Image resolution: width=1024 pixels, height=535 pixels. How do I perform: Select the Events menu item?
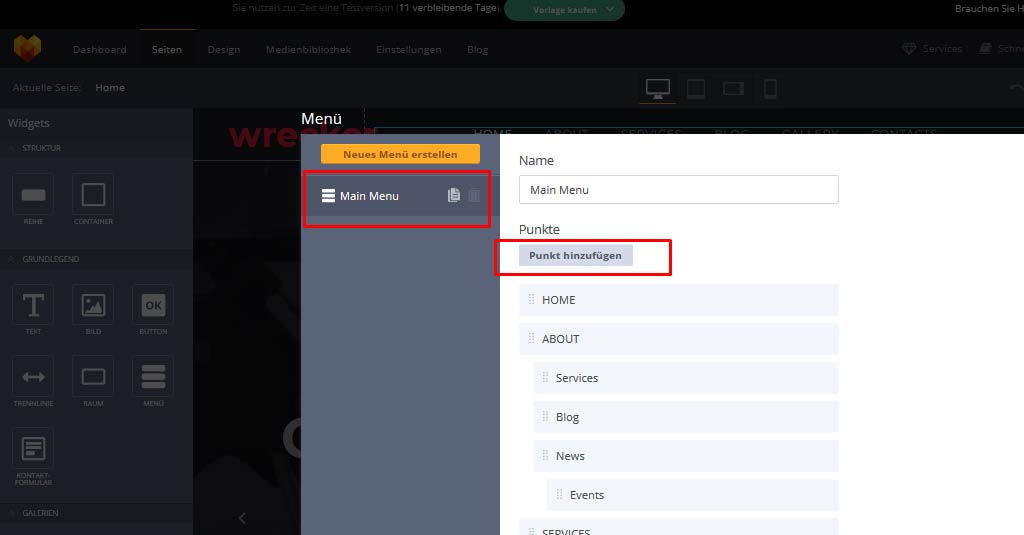pyautogui.click(x=587, y=495)
